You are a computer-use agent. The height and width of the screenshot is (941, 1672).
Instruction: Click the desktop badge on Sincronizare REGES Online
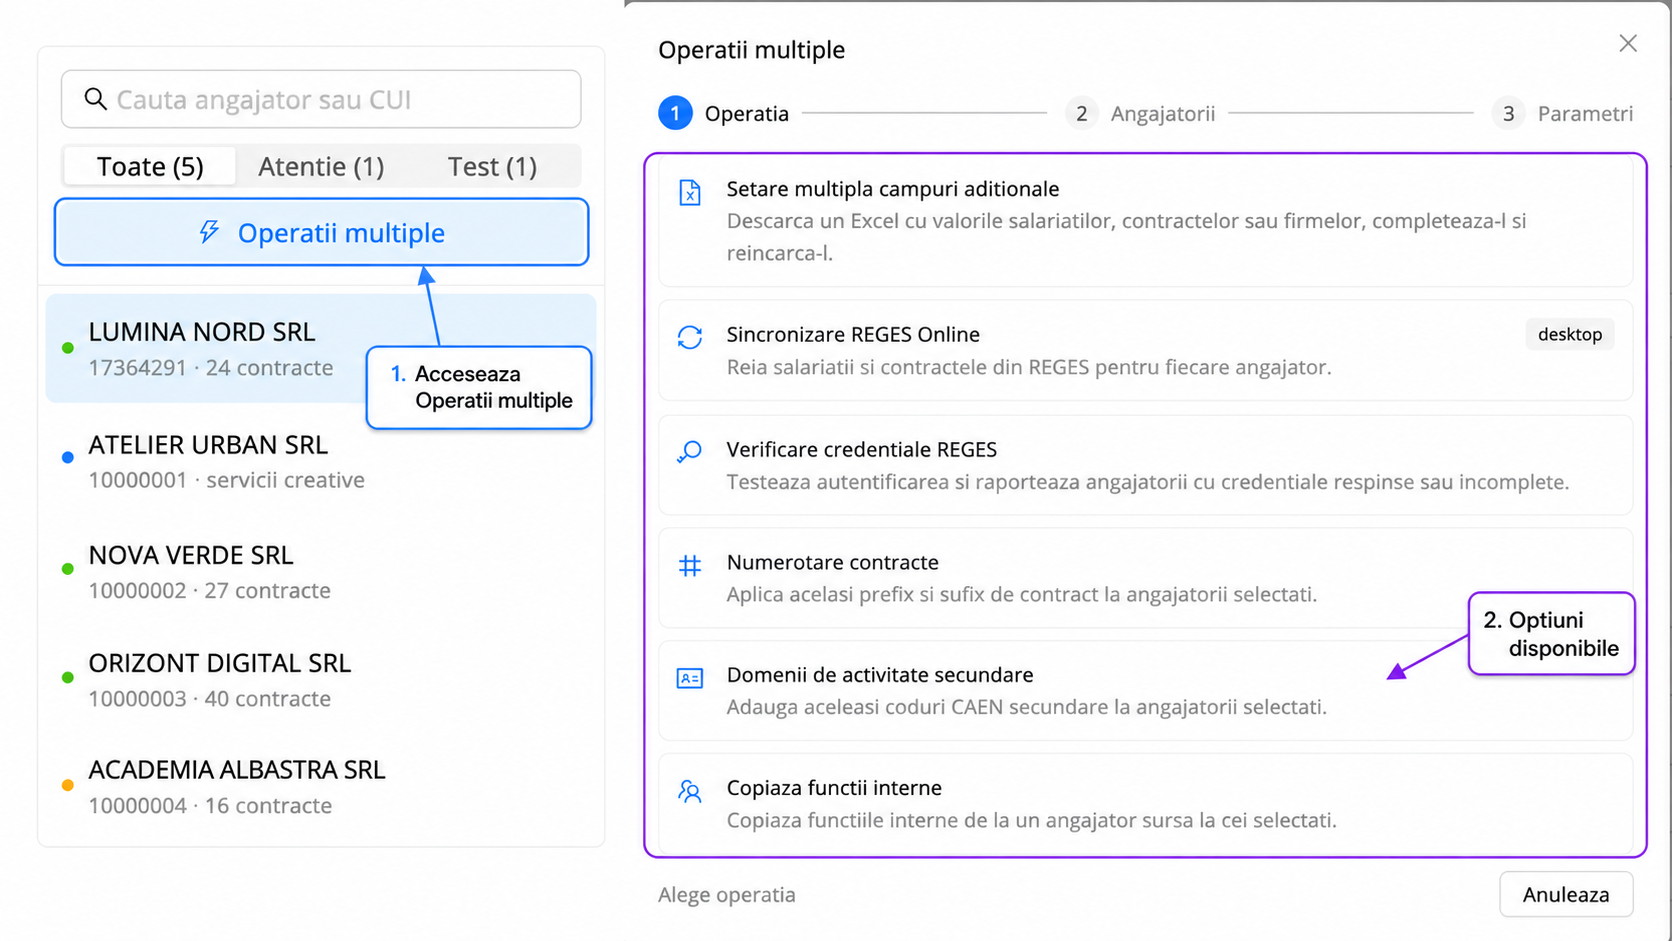pyautogui.click(x=1570, y=334)
